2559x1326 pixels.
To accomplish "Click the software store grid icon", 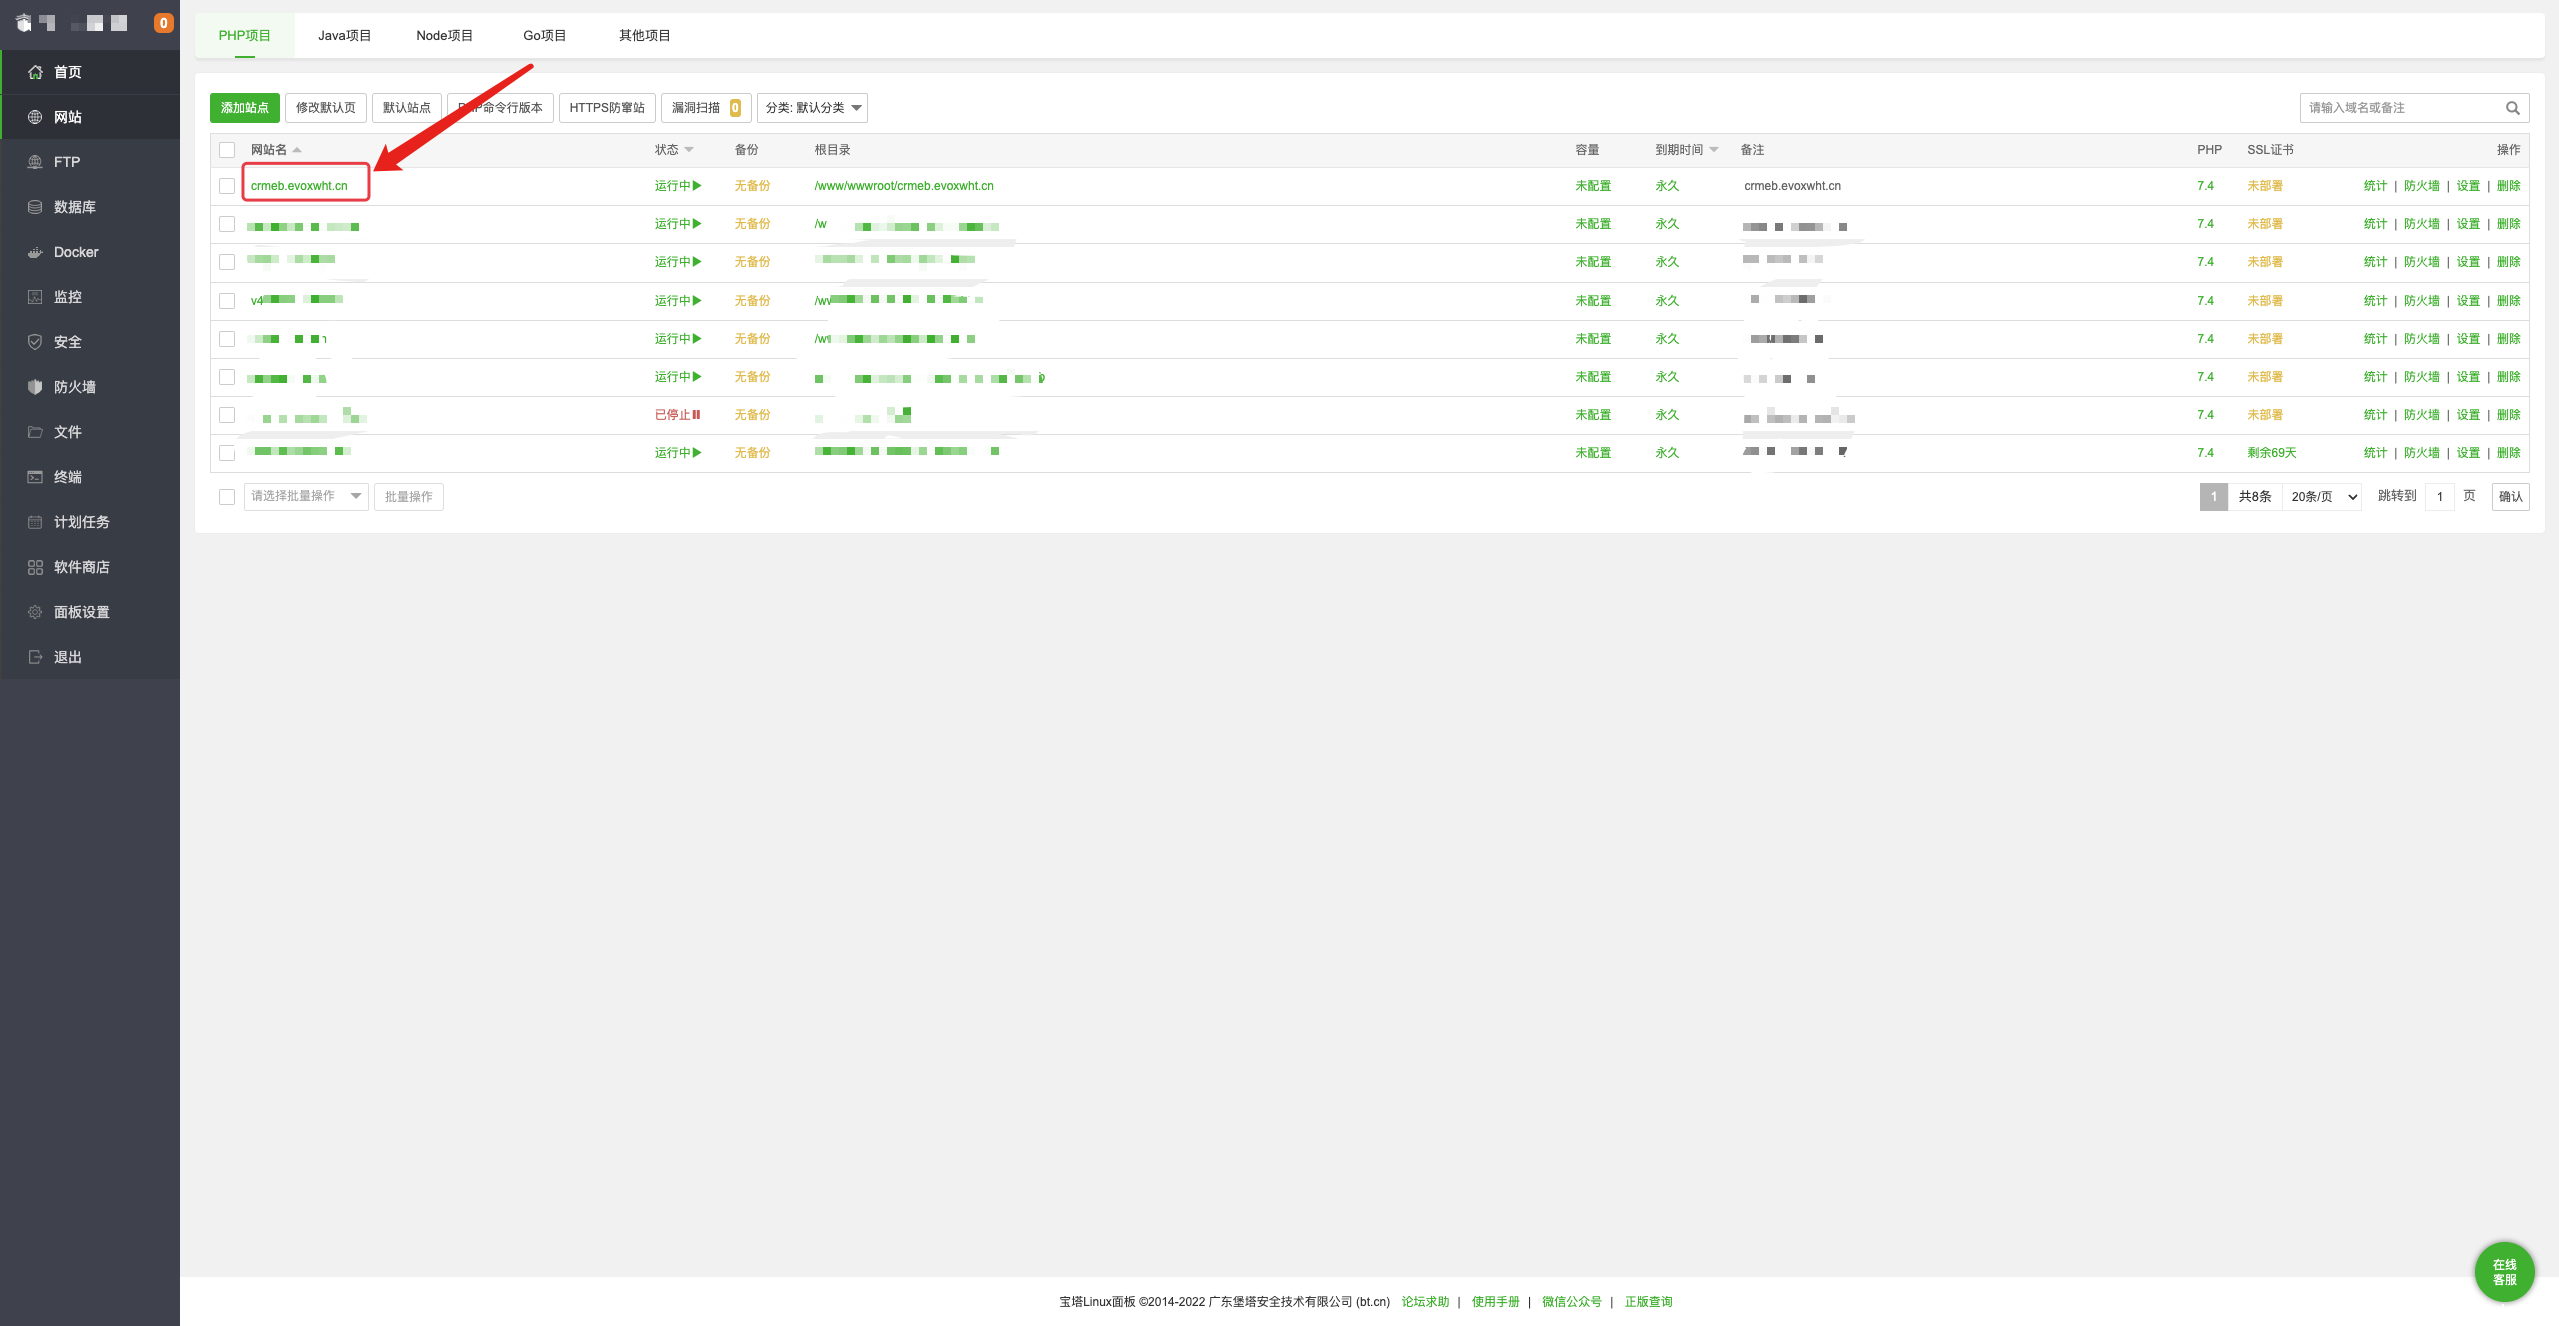I will coord(35,567).
